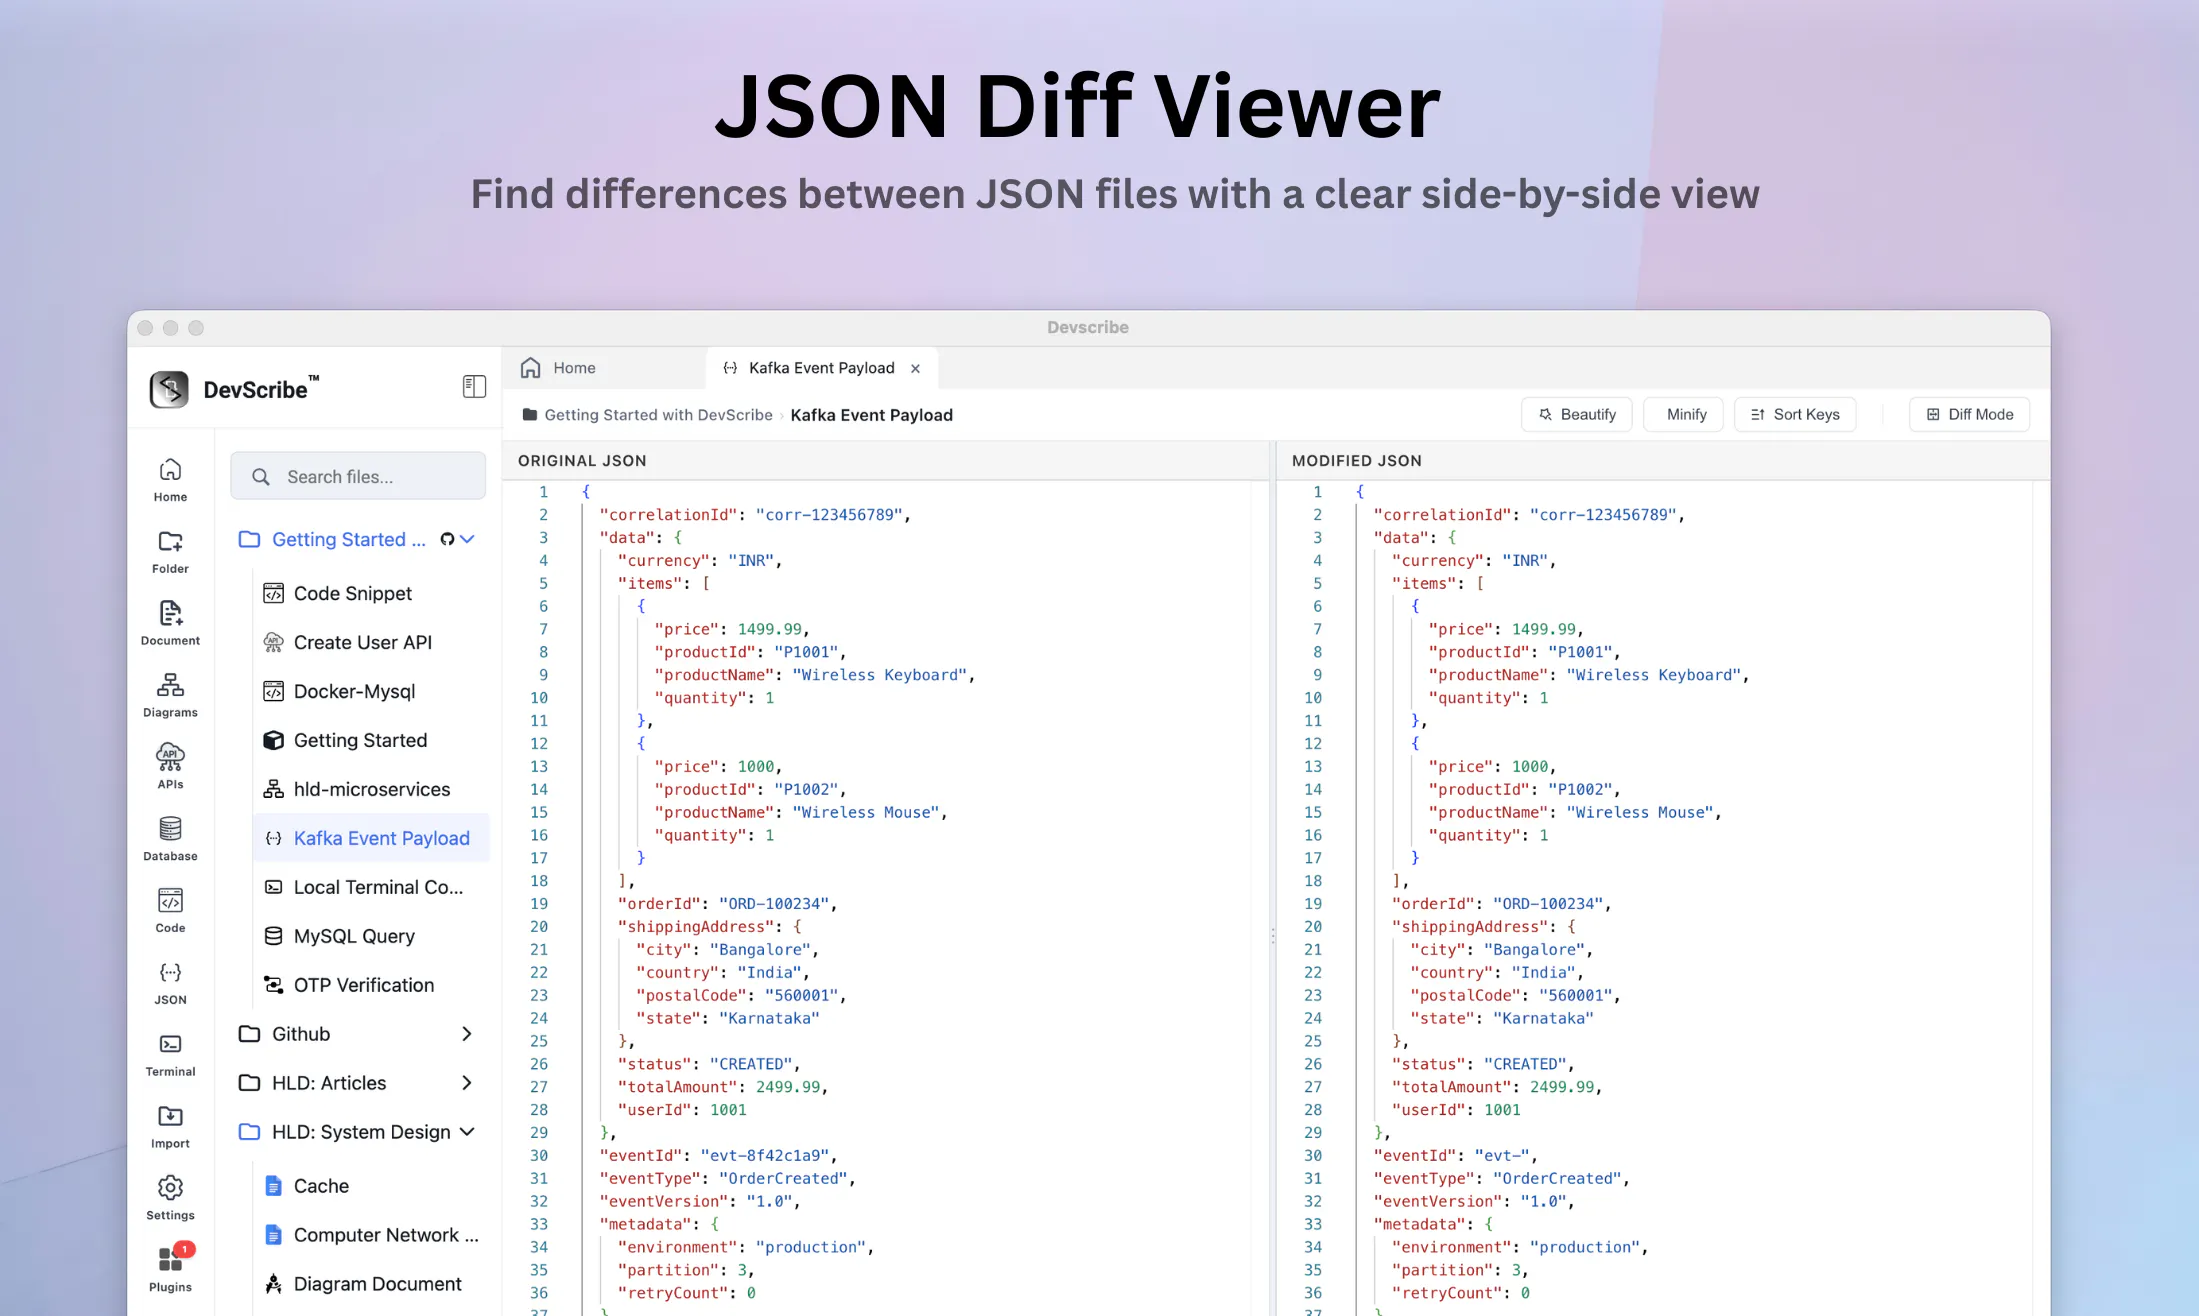Screen dimensions: 2199x1316
Task: Expand the HLD: Articles chevron
Action: tap(467, 1083)
